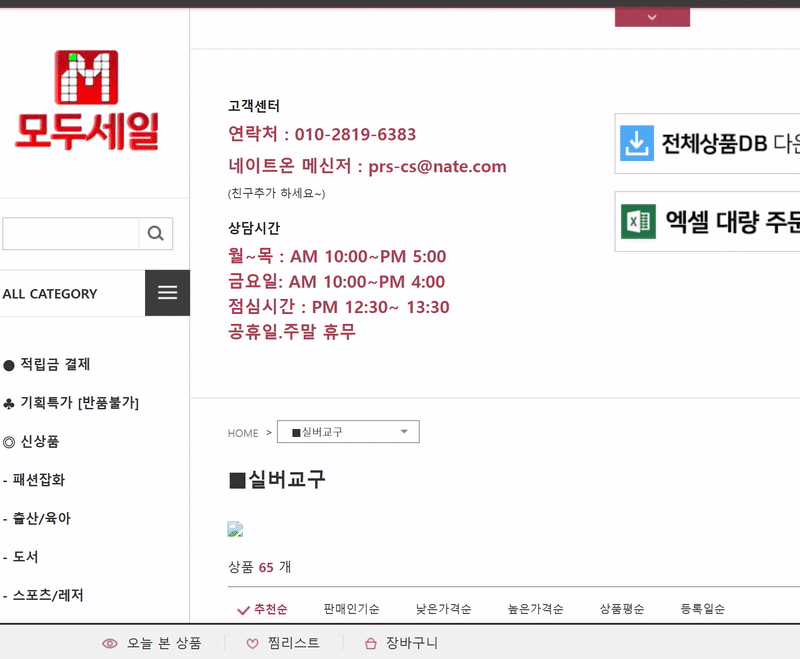Expand the red chevron dropdown at top
The width and height of the screenshot is (800, 659).
(x=652, y=16)
